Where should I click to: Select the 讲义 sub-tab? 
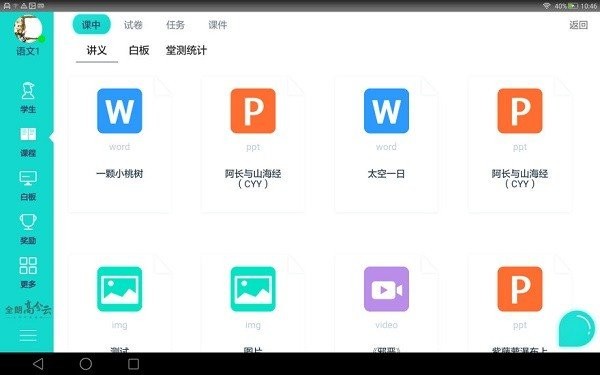click(x=96, y=50)
